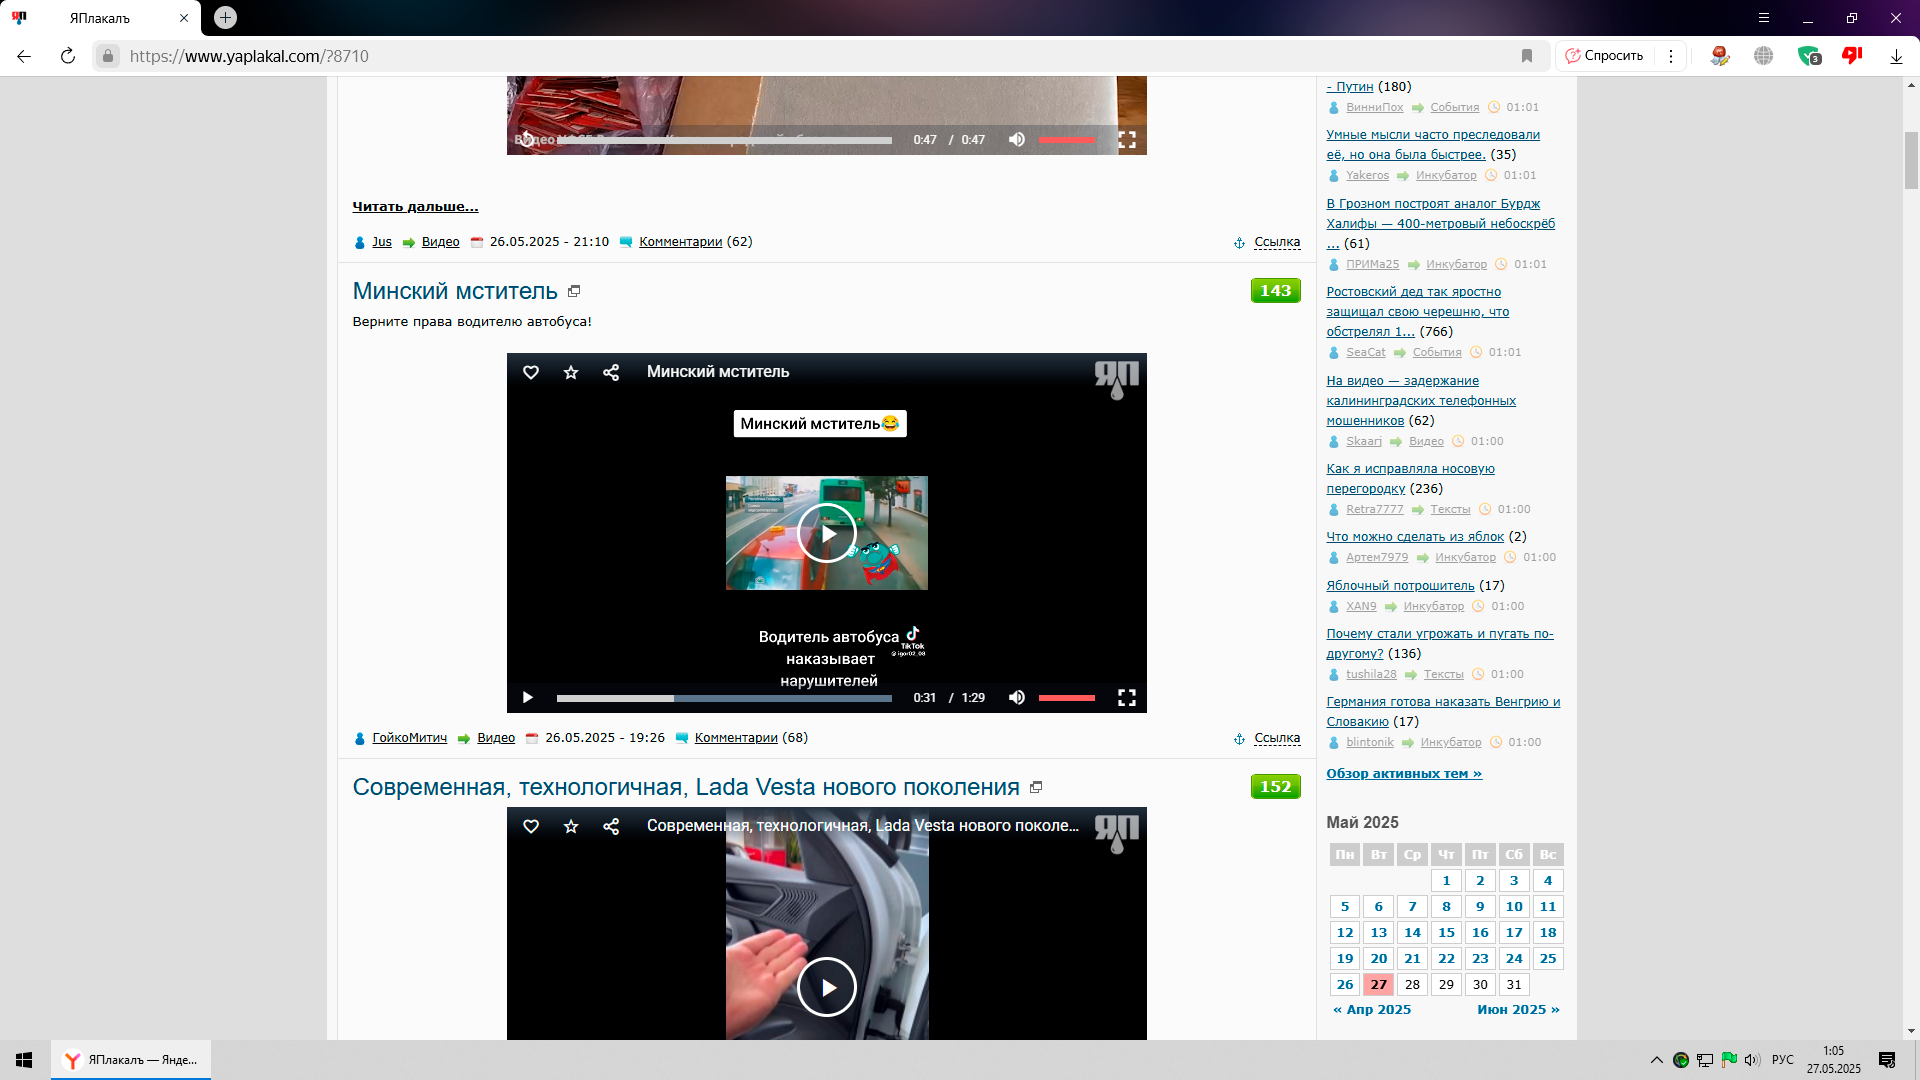Bookmark this page from the address bar
This screenshot has width=1920, height=1080.
[x=1527, y=56]
